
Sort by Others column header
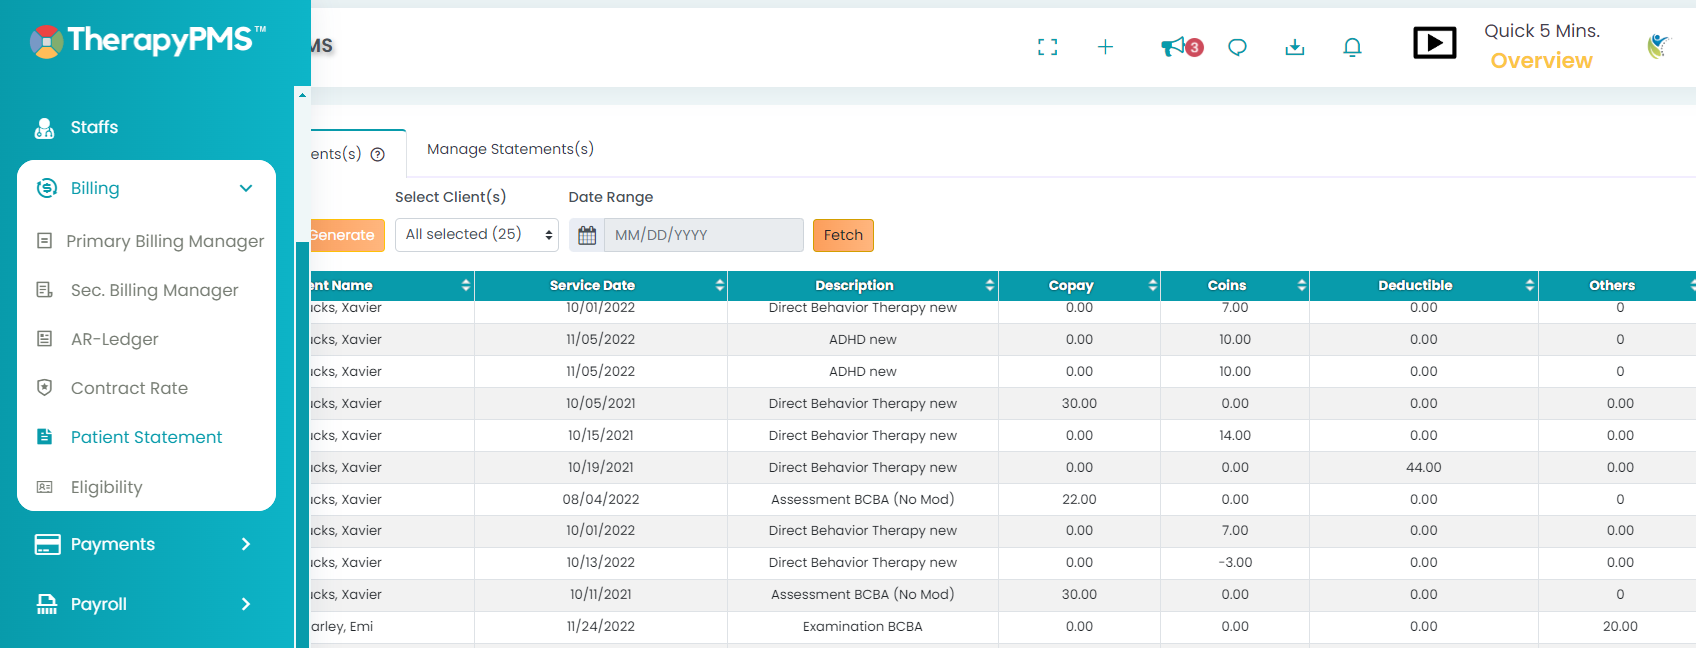pyautogui.click(x=1617, y=285)
